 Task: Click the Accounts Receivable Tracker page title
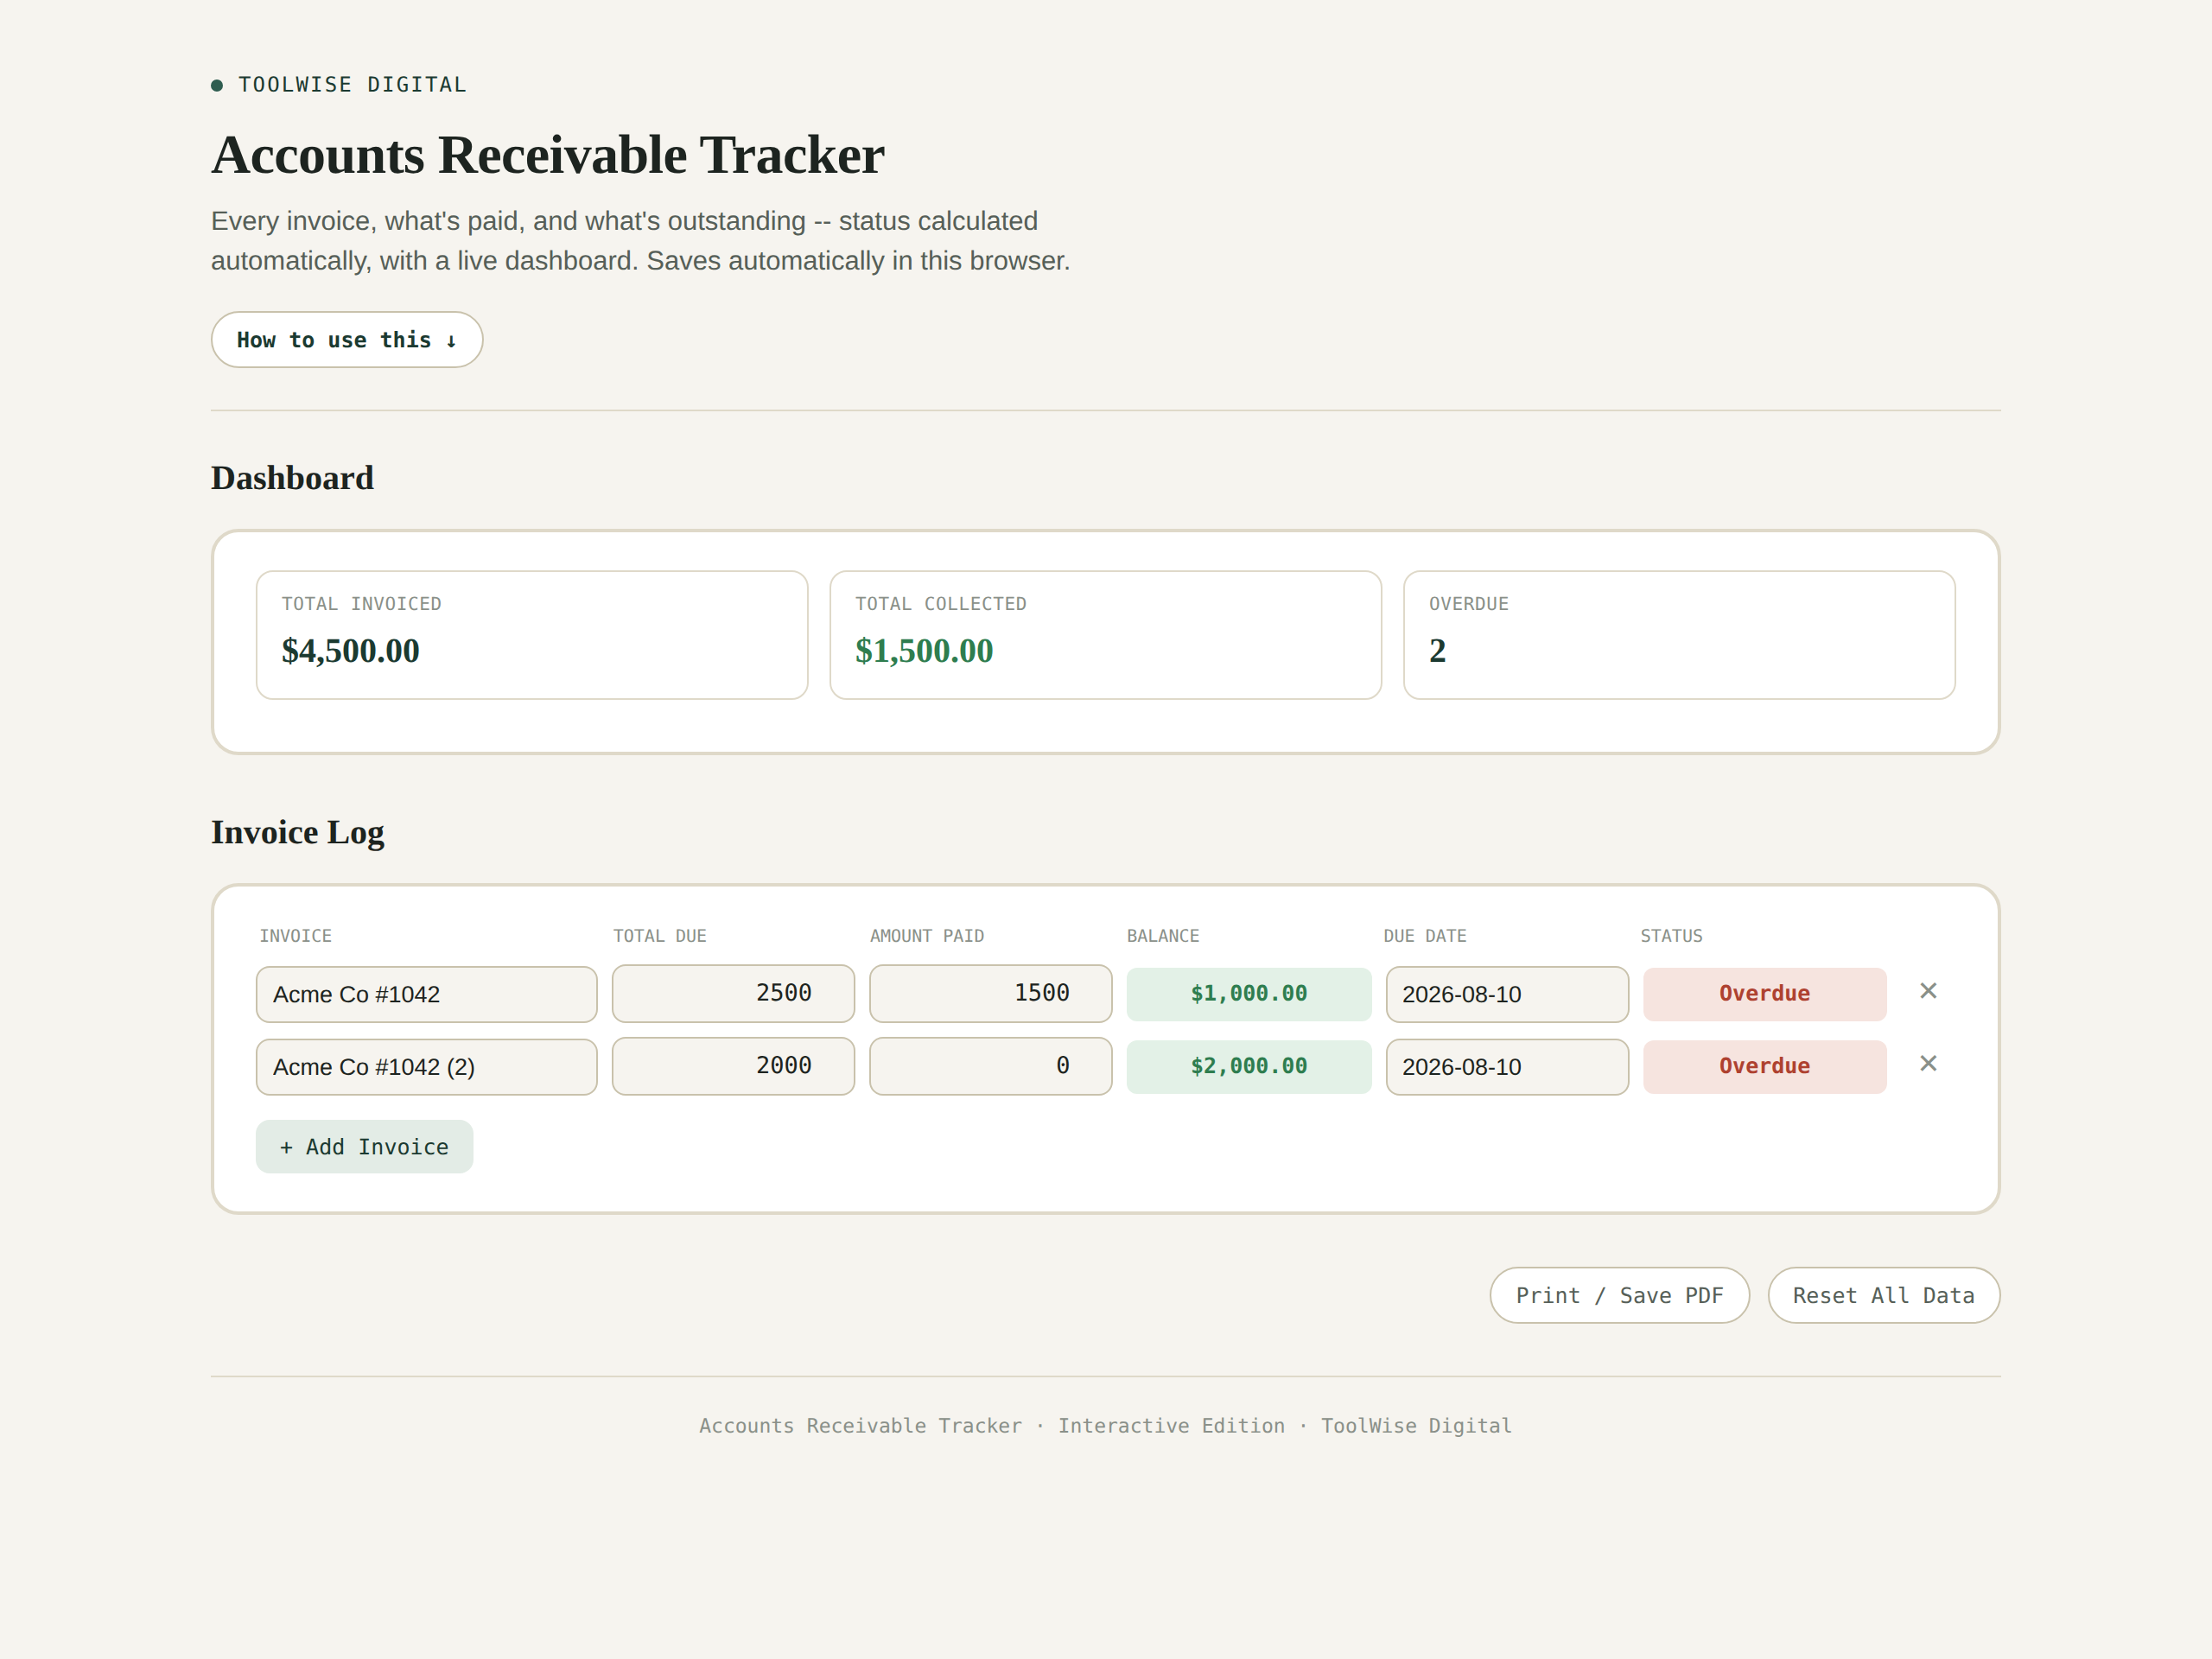[x=547, y=155]
